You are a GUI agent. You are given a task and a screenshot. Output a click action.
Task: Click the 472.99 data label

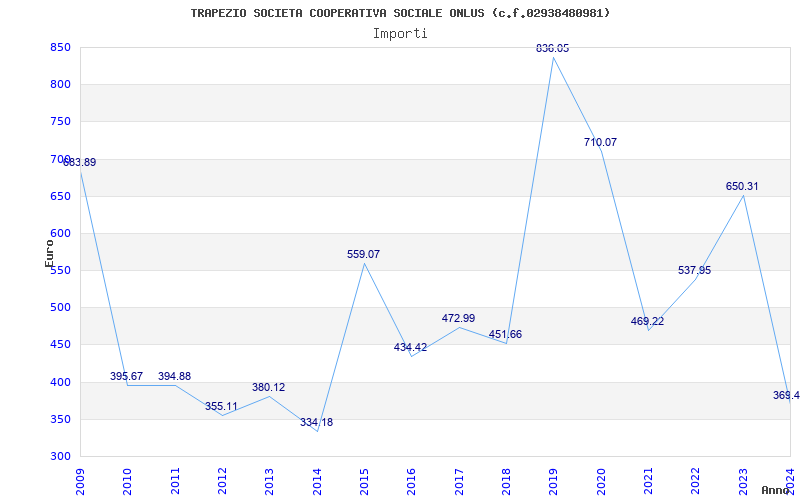point(459,318)
